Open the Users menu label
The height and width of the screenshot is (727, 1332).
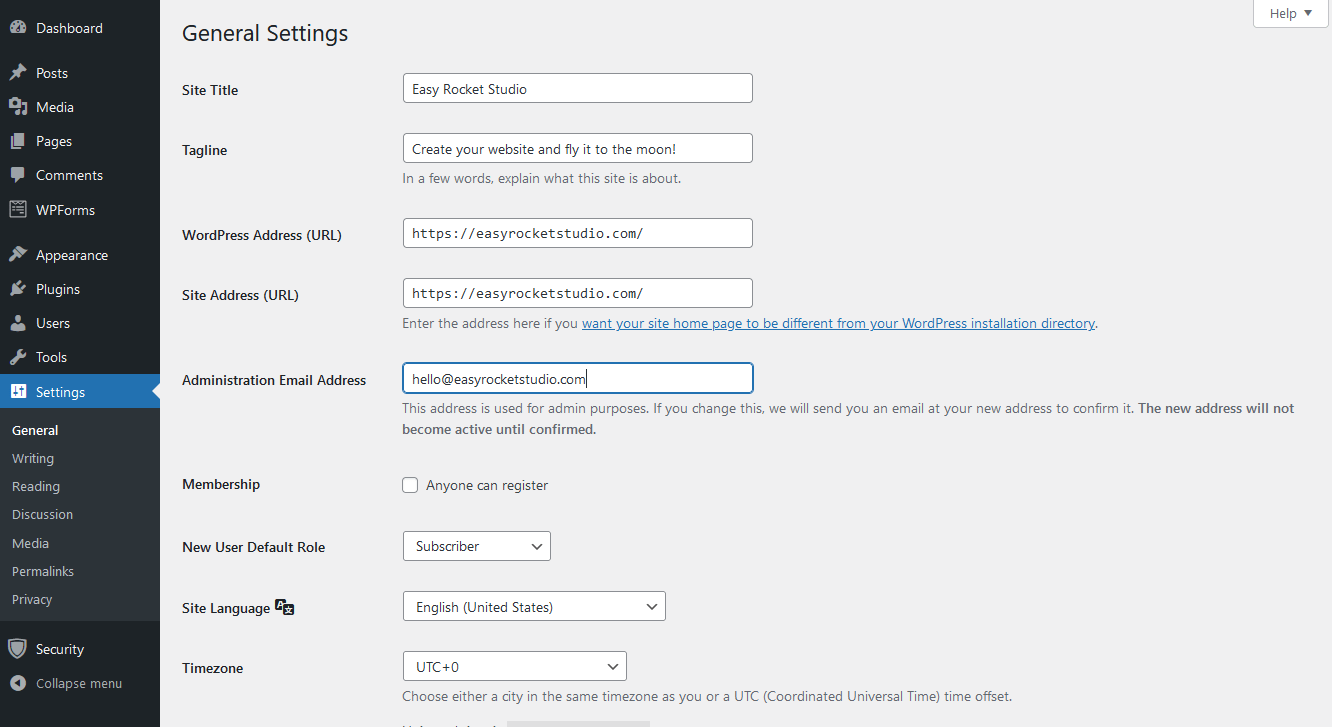click(x=53, y=323)
